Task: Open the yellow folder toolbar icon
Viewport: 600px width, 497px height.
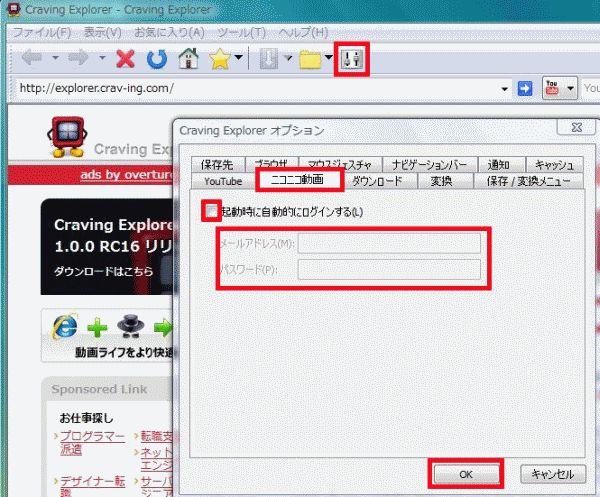Action: [310, 59]
